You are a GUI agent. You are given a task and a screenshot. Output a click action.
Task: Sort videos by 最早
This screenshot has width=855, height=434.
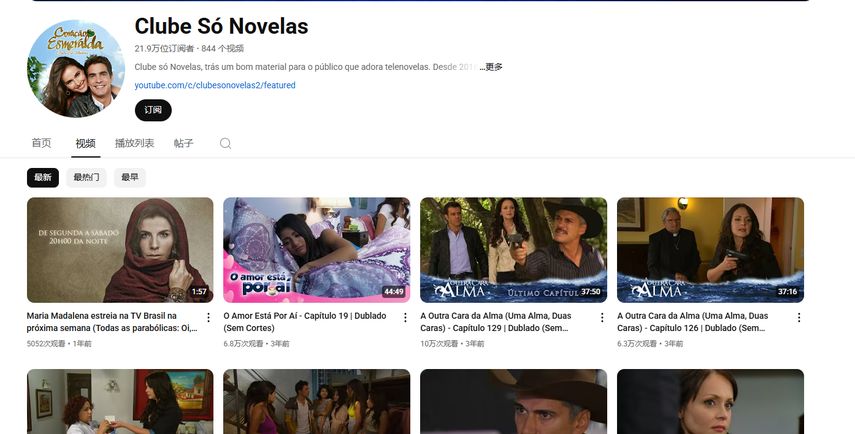(130, 177)
